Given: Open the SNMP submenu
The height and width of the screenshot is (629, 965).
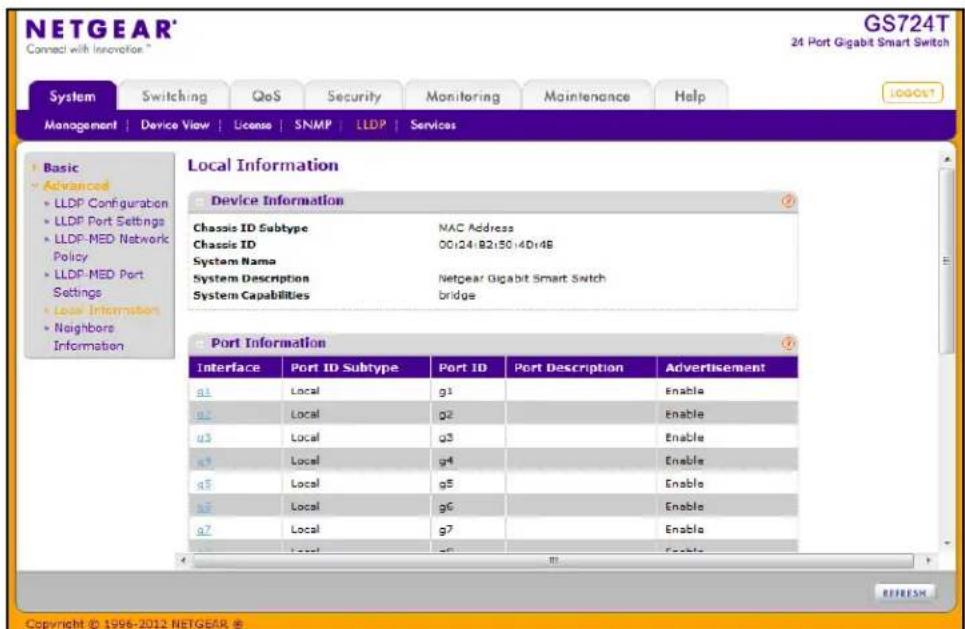Looking at the screenshot, I should pos(313,125).
